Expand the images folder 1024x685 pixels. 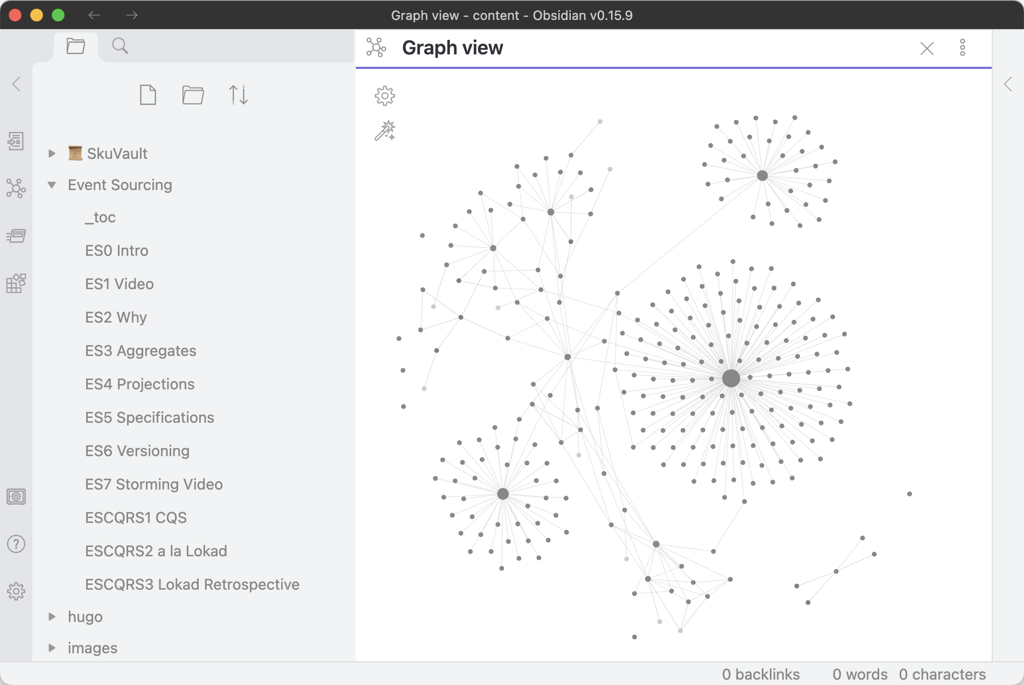point(52,648)
